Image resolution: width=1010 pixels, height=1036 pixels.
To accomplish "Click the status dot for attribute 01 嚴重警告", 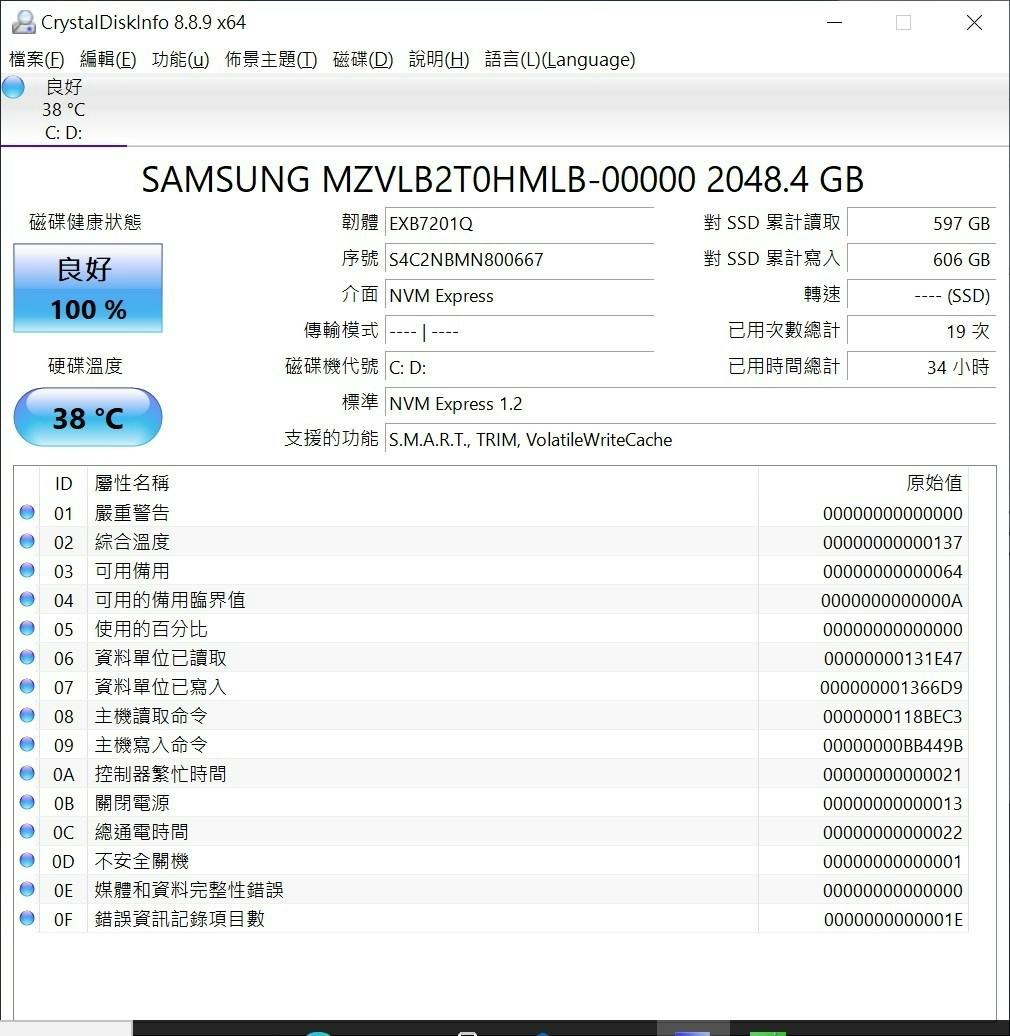I will [x=27, y=512].
